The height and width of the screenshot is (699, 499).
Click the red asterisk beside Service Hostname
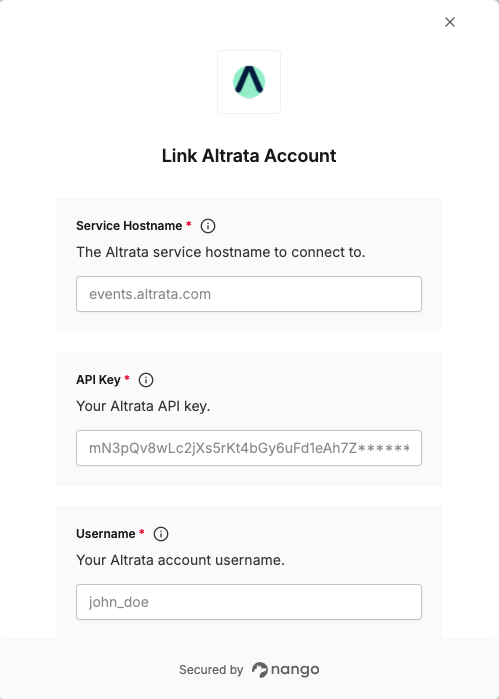coord(189,223)
